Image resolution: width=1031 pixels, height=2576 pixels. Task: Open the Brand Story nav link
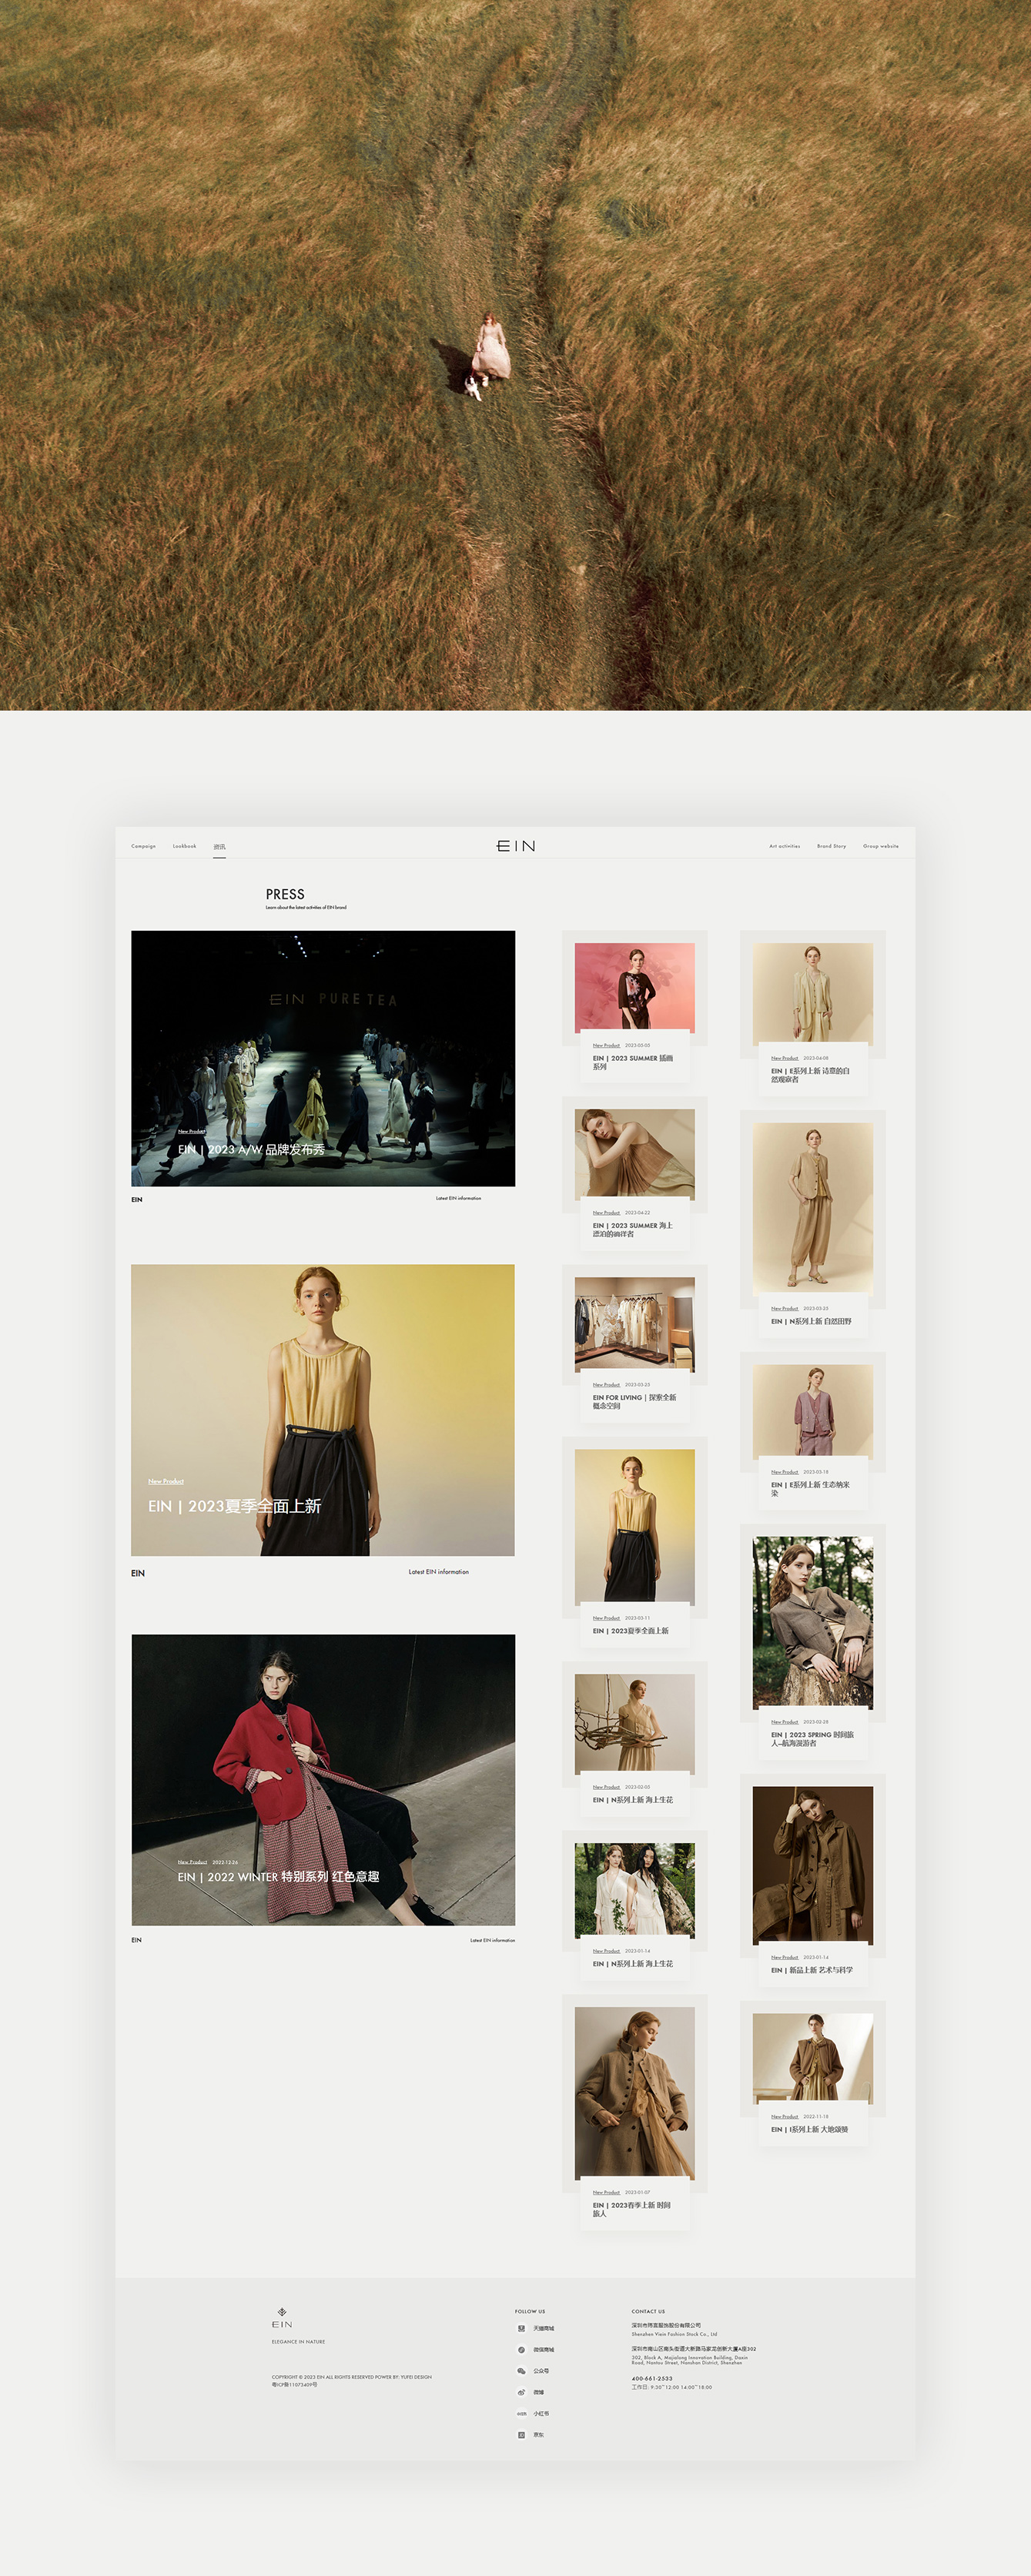pos(831,846)
